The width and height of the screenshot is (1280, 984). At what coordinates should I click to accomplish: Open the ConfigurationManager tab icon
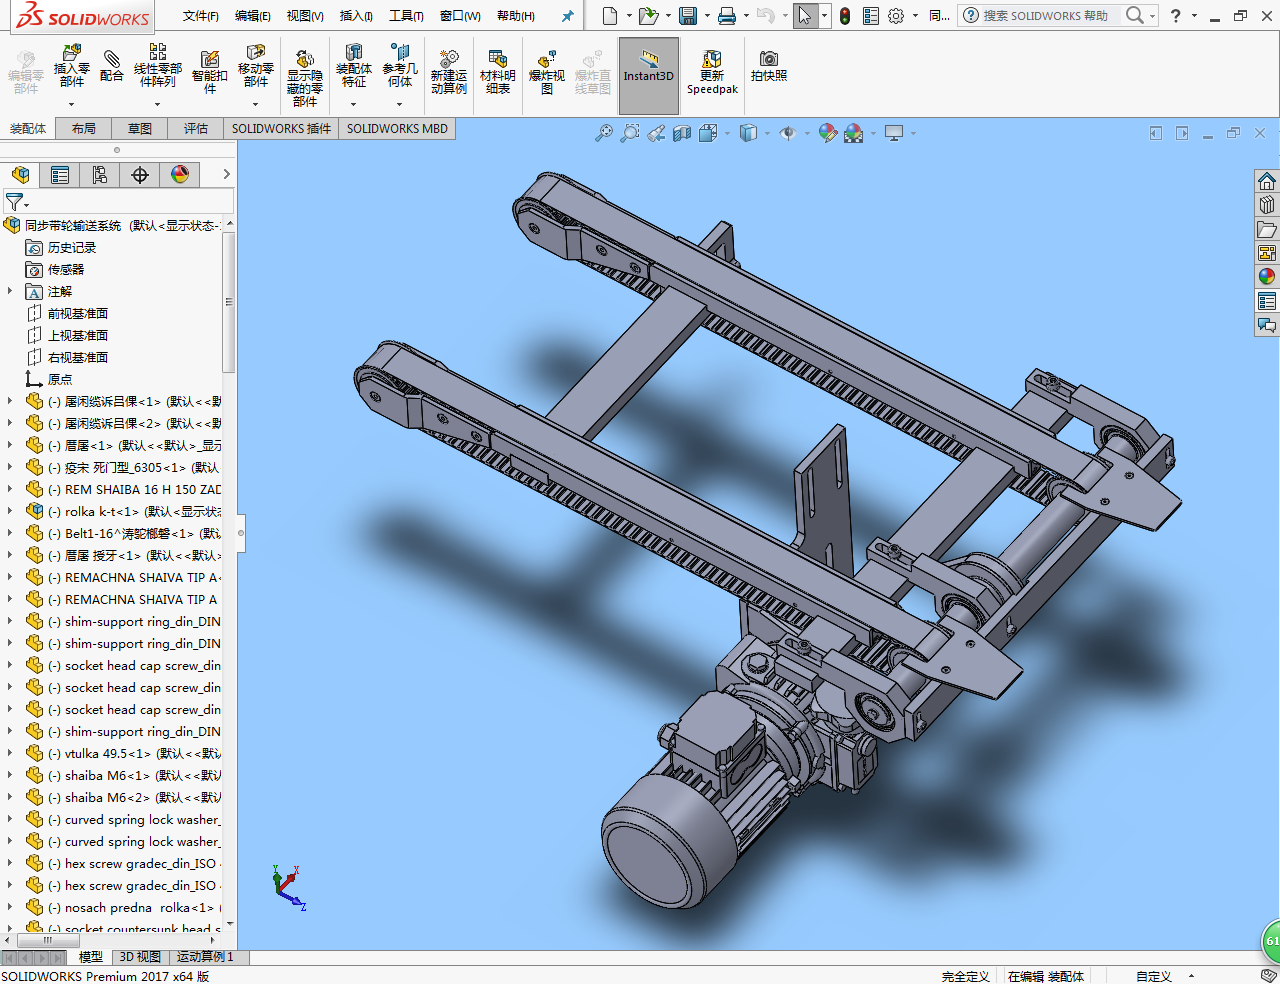click(100, 175)
